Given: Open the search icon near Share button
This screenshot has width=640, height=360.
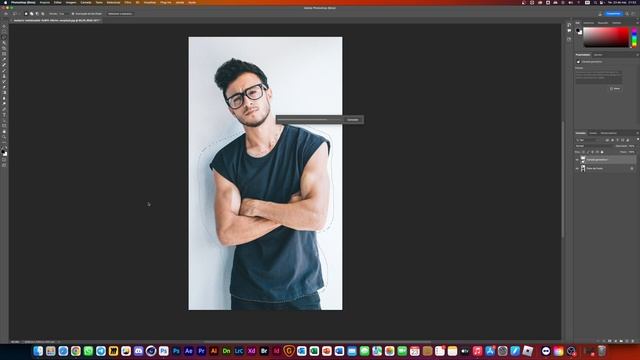Looking at the screenshot, I should click(x=627, y=14).
